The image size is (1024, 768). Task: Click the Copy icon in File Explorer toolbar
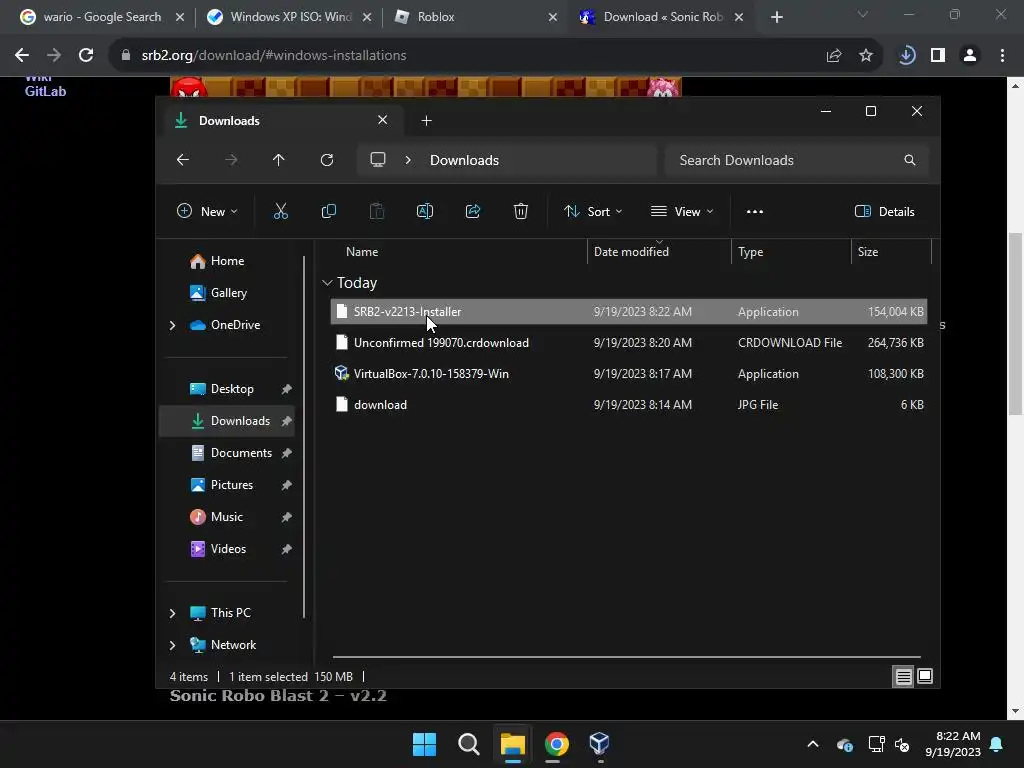tap(328, 212)
